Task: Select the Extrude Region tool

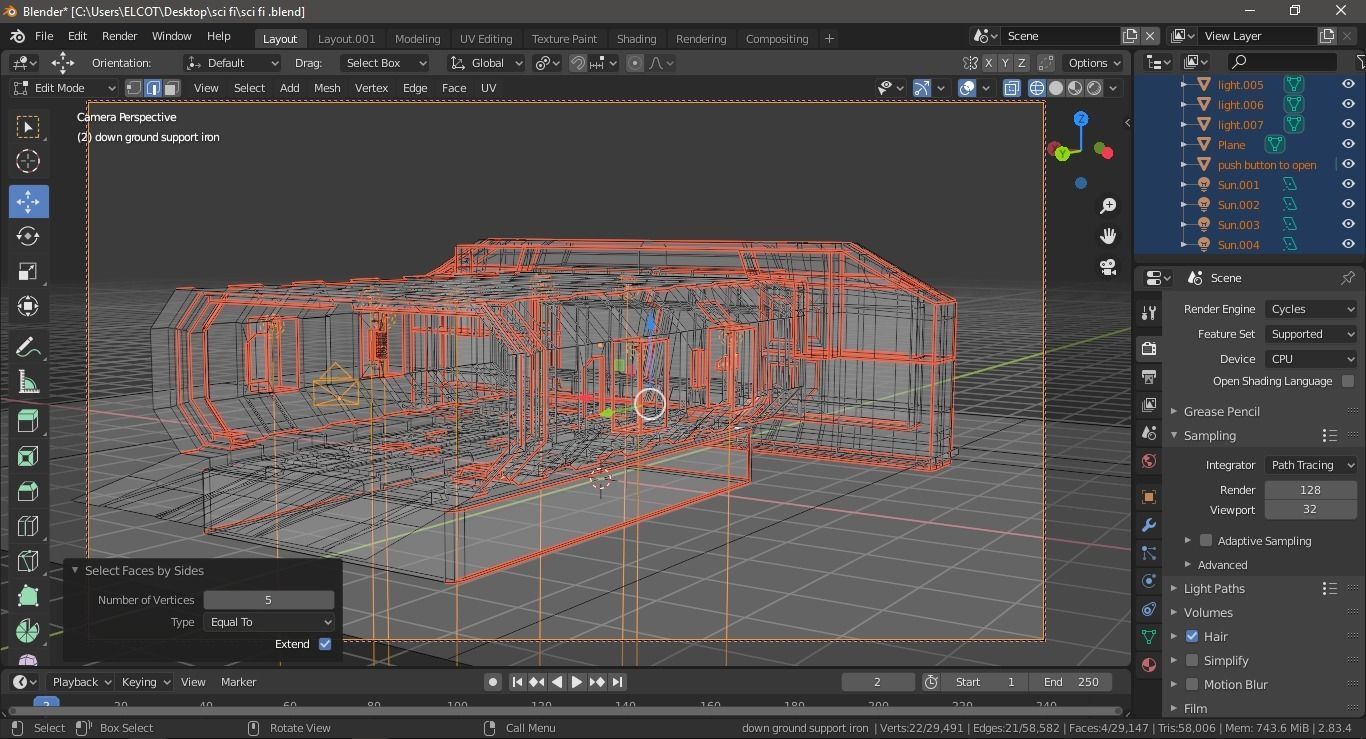Action: click(x=28, y=421)
